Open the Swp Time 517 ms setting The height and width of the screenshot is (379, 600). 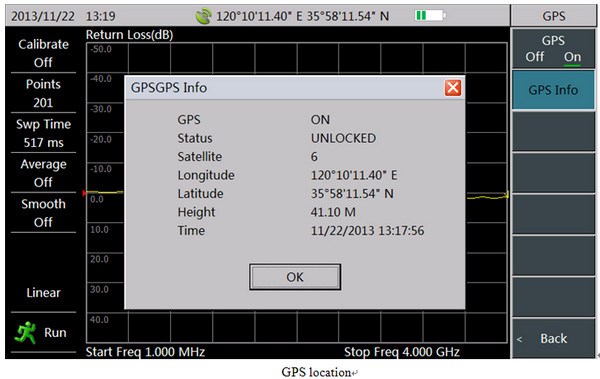pyautogui.click(x=43, y=133)
